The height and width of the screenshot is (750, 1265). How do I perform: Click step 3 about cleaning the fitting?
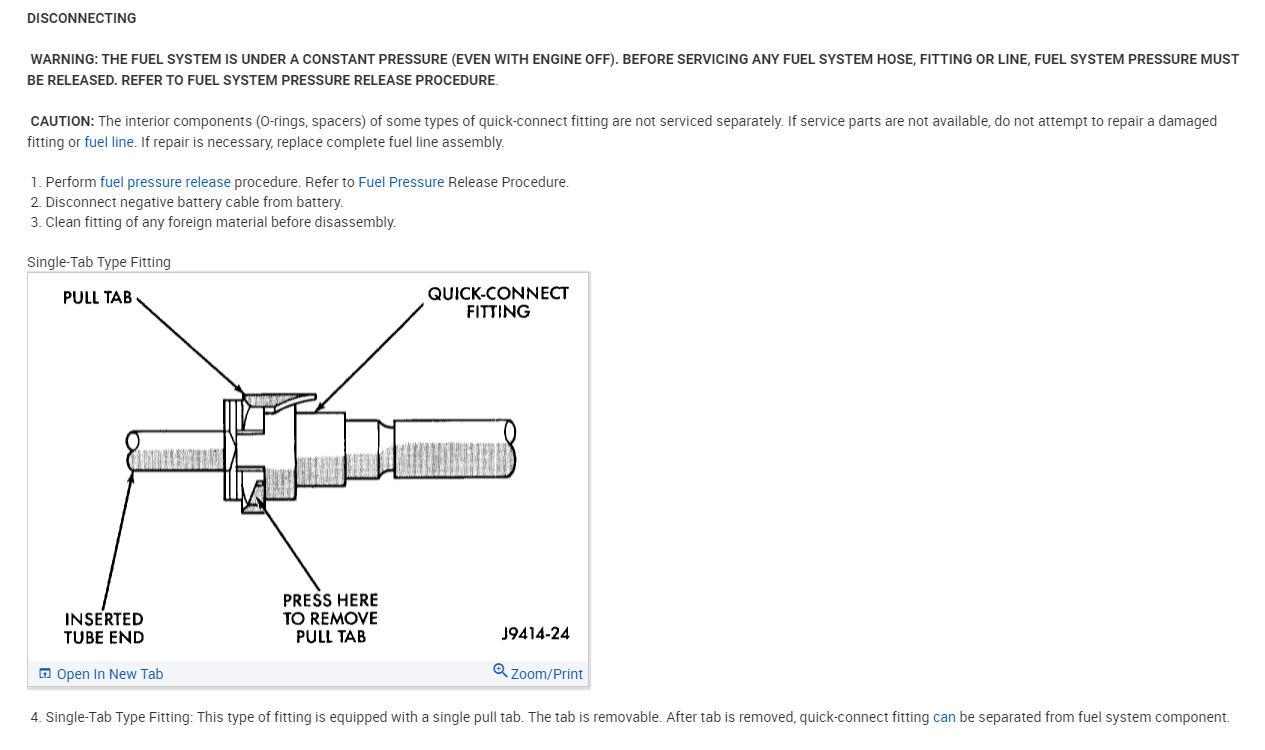tap(220, 222)
